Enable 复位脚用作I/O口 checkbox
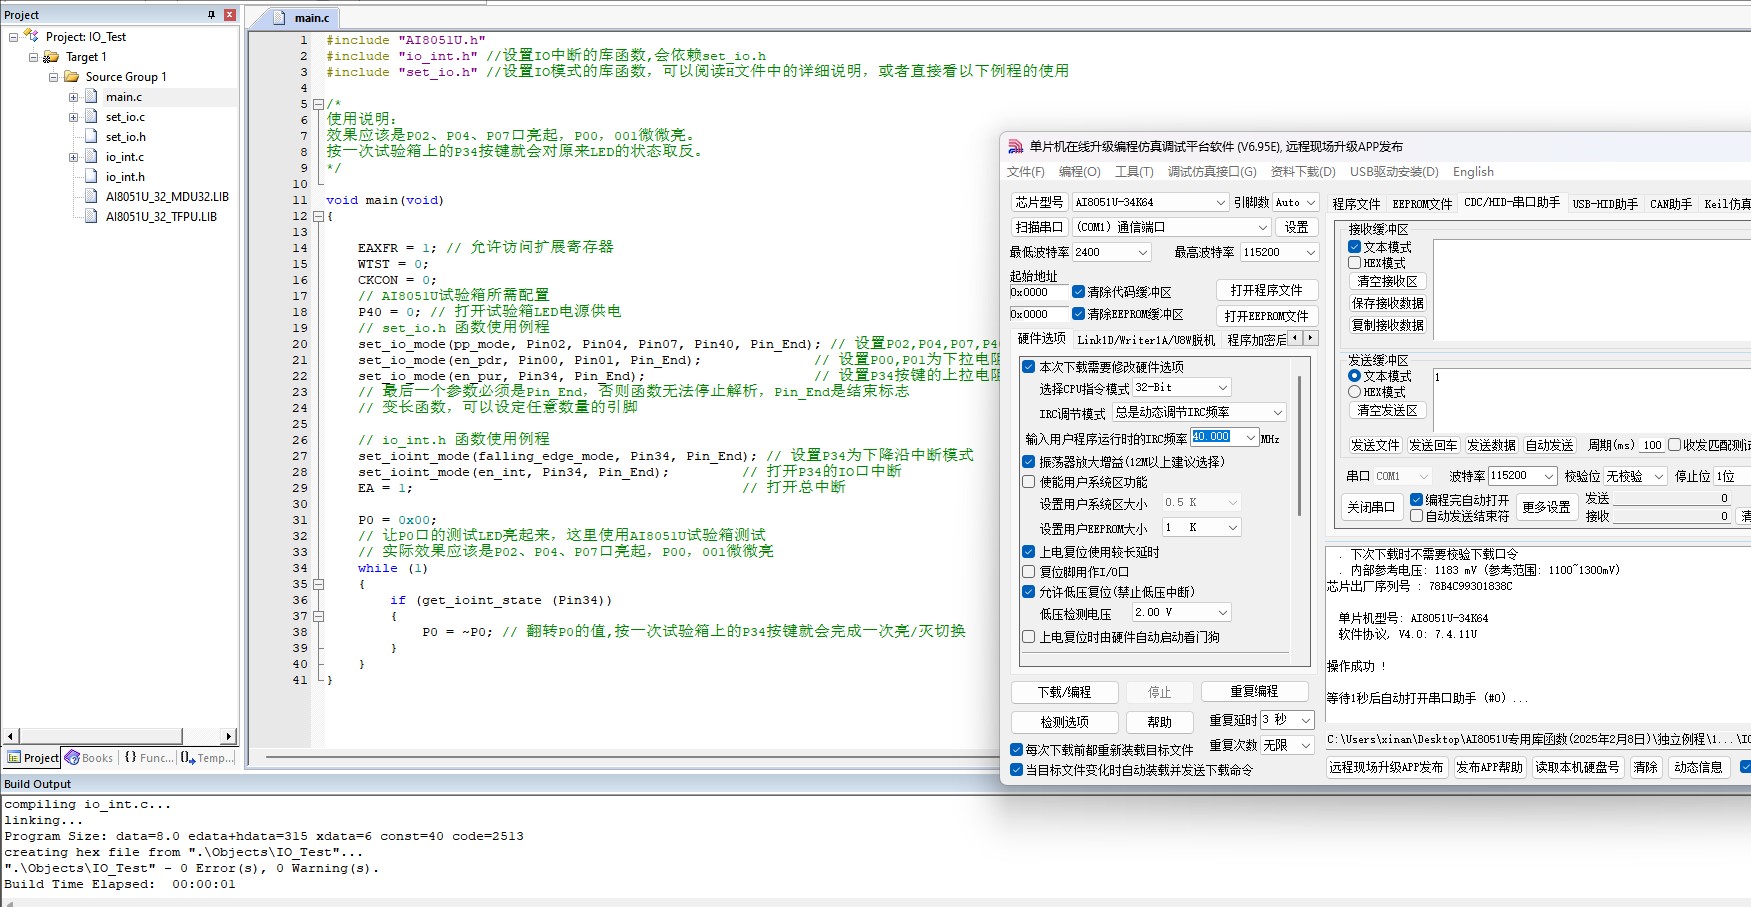 [x=1028, y=572]
